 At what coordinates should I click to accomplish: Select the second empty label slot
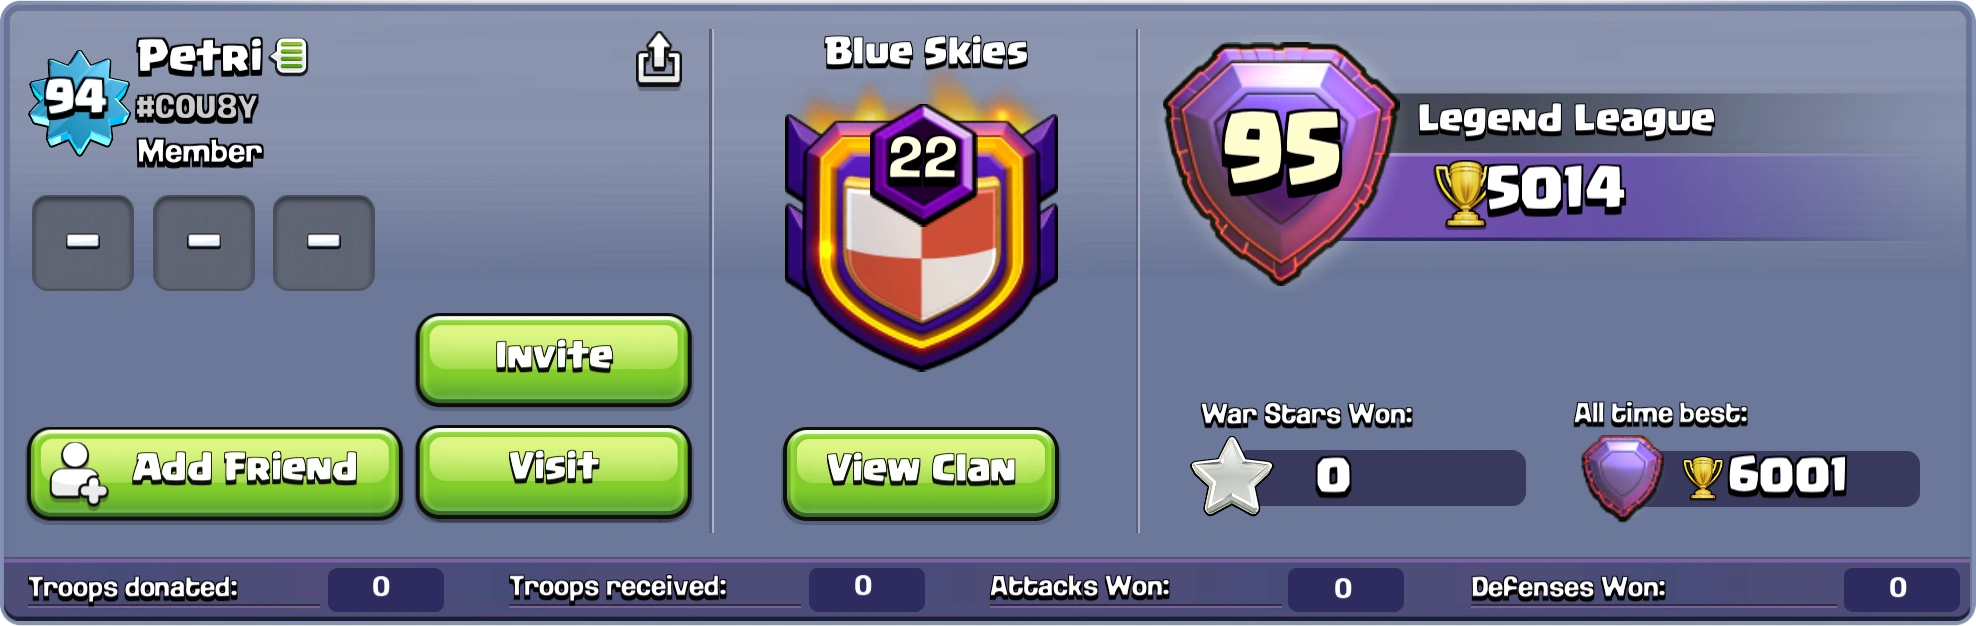[204, 243]
